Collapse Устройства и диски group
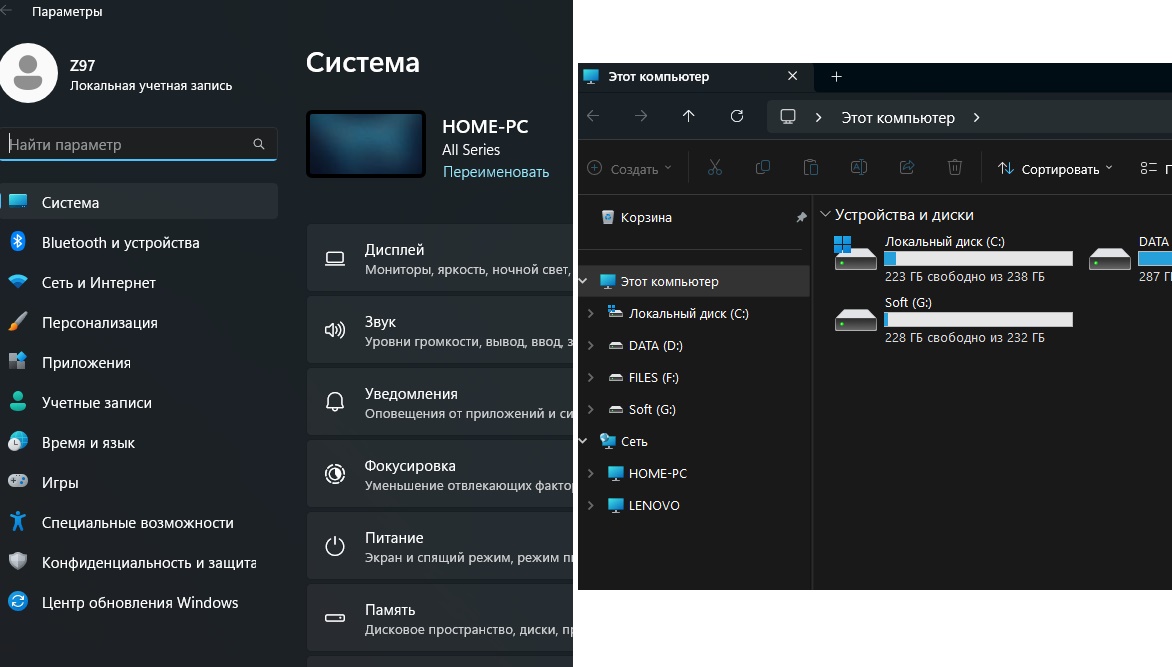Viewport: 1172px width, 667px height. click(825, 215)
